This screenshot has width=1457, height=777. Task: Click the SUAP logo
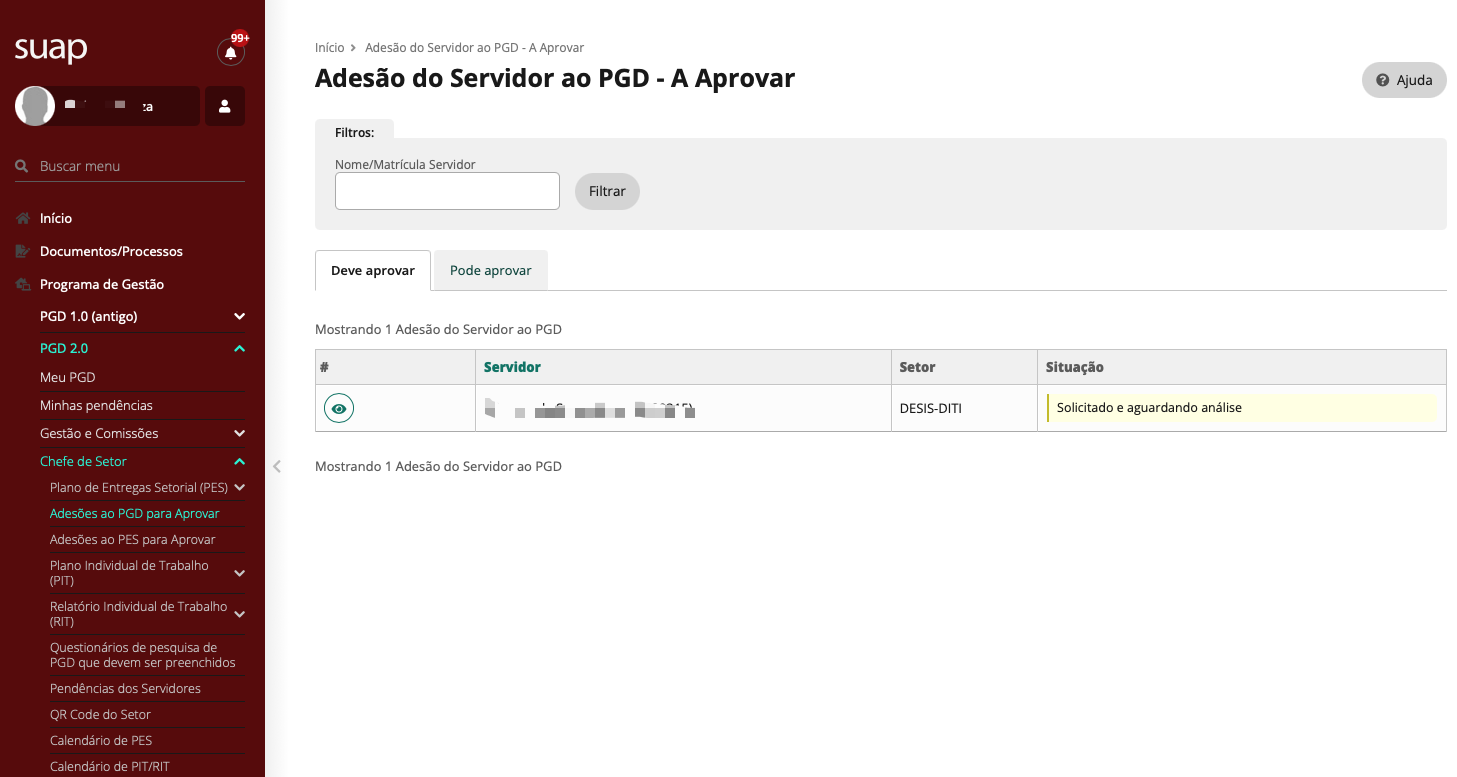pos(51,49)
